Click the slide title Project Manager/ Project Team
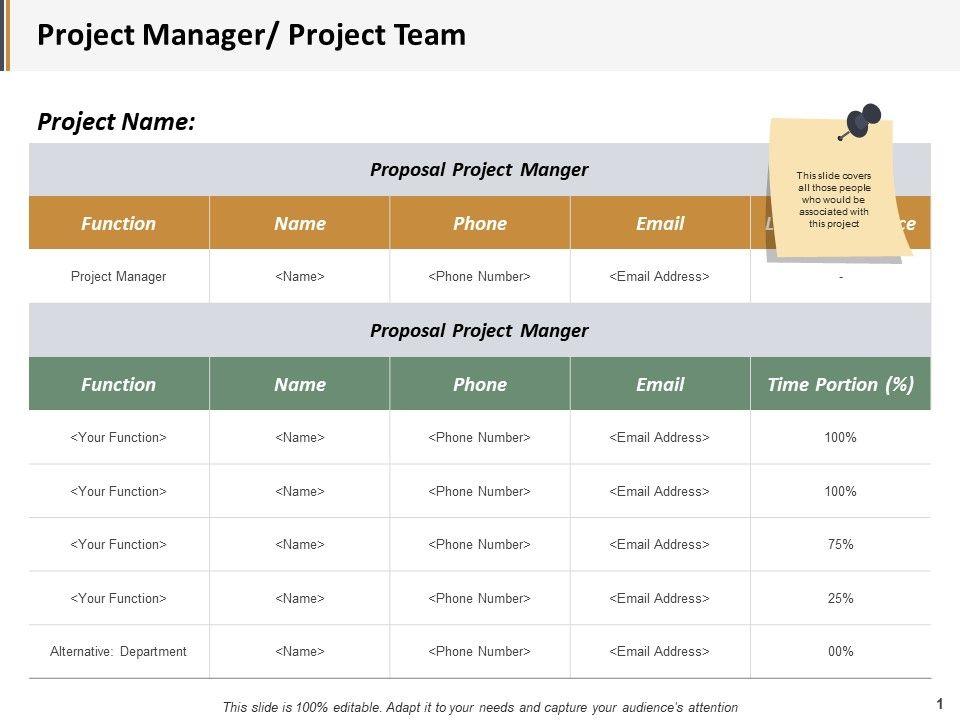 (251, 35)
